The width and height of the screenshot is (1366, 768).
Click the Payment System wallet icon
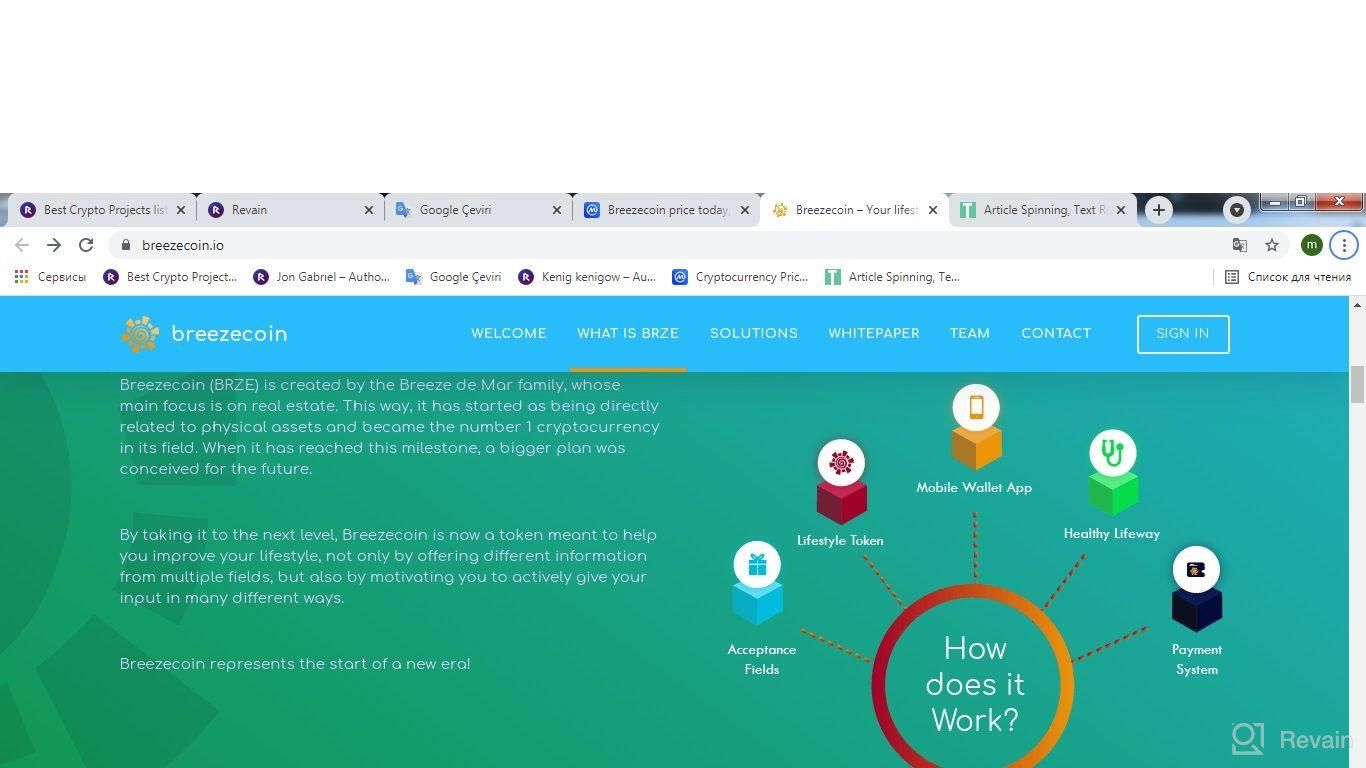(1196, 570)
